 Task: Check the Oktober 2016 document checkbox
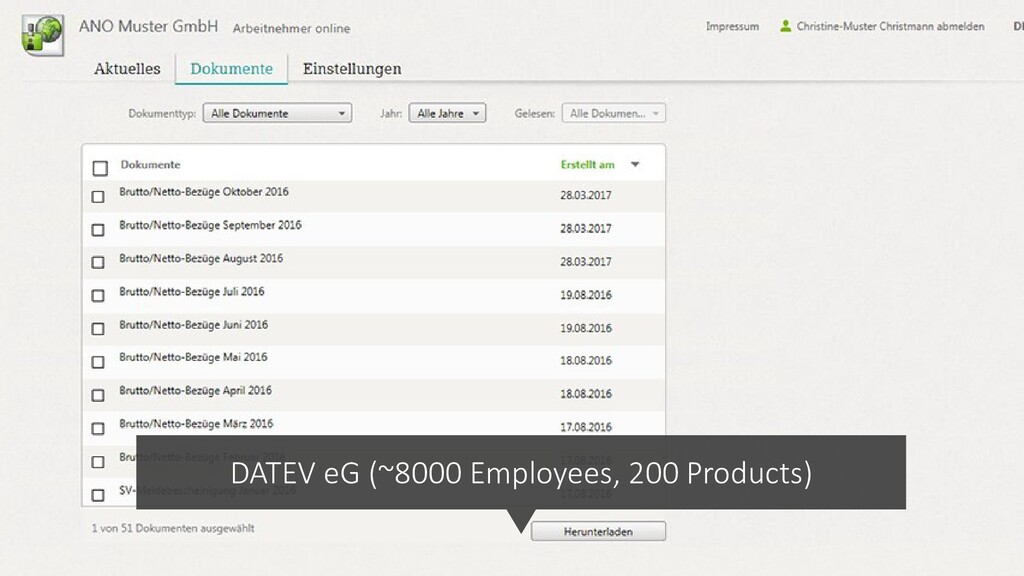coord(98,197)
